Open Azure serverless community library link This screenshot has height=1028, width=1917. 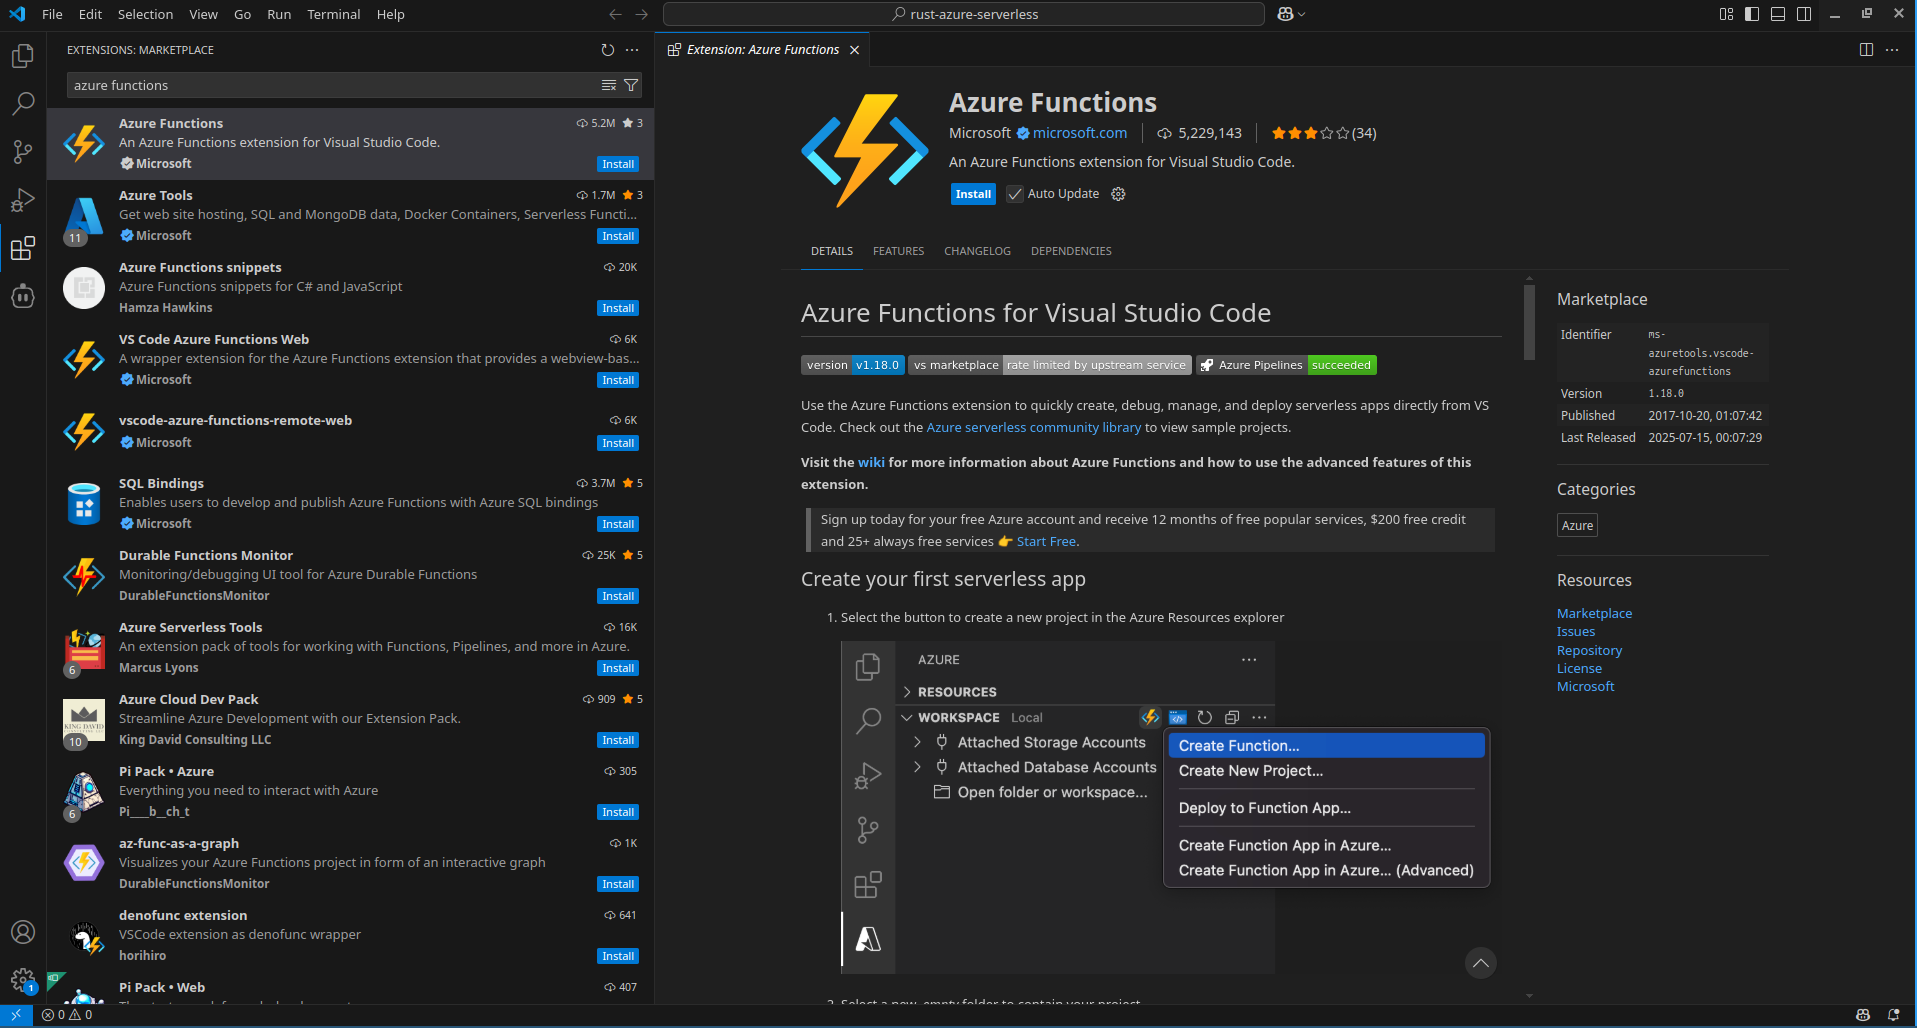(1033, 427)
